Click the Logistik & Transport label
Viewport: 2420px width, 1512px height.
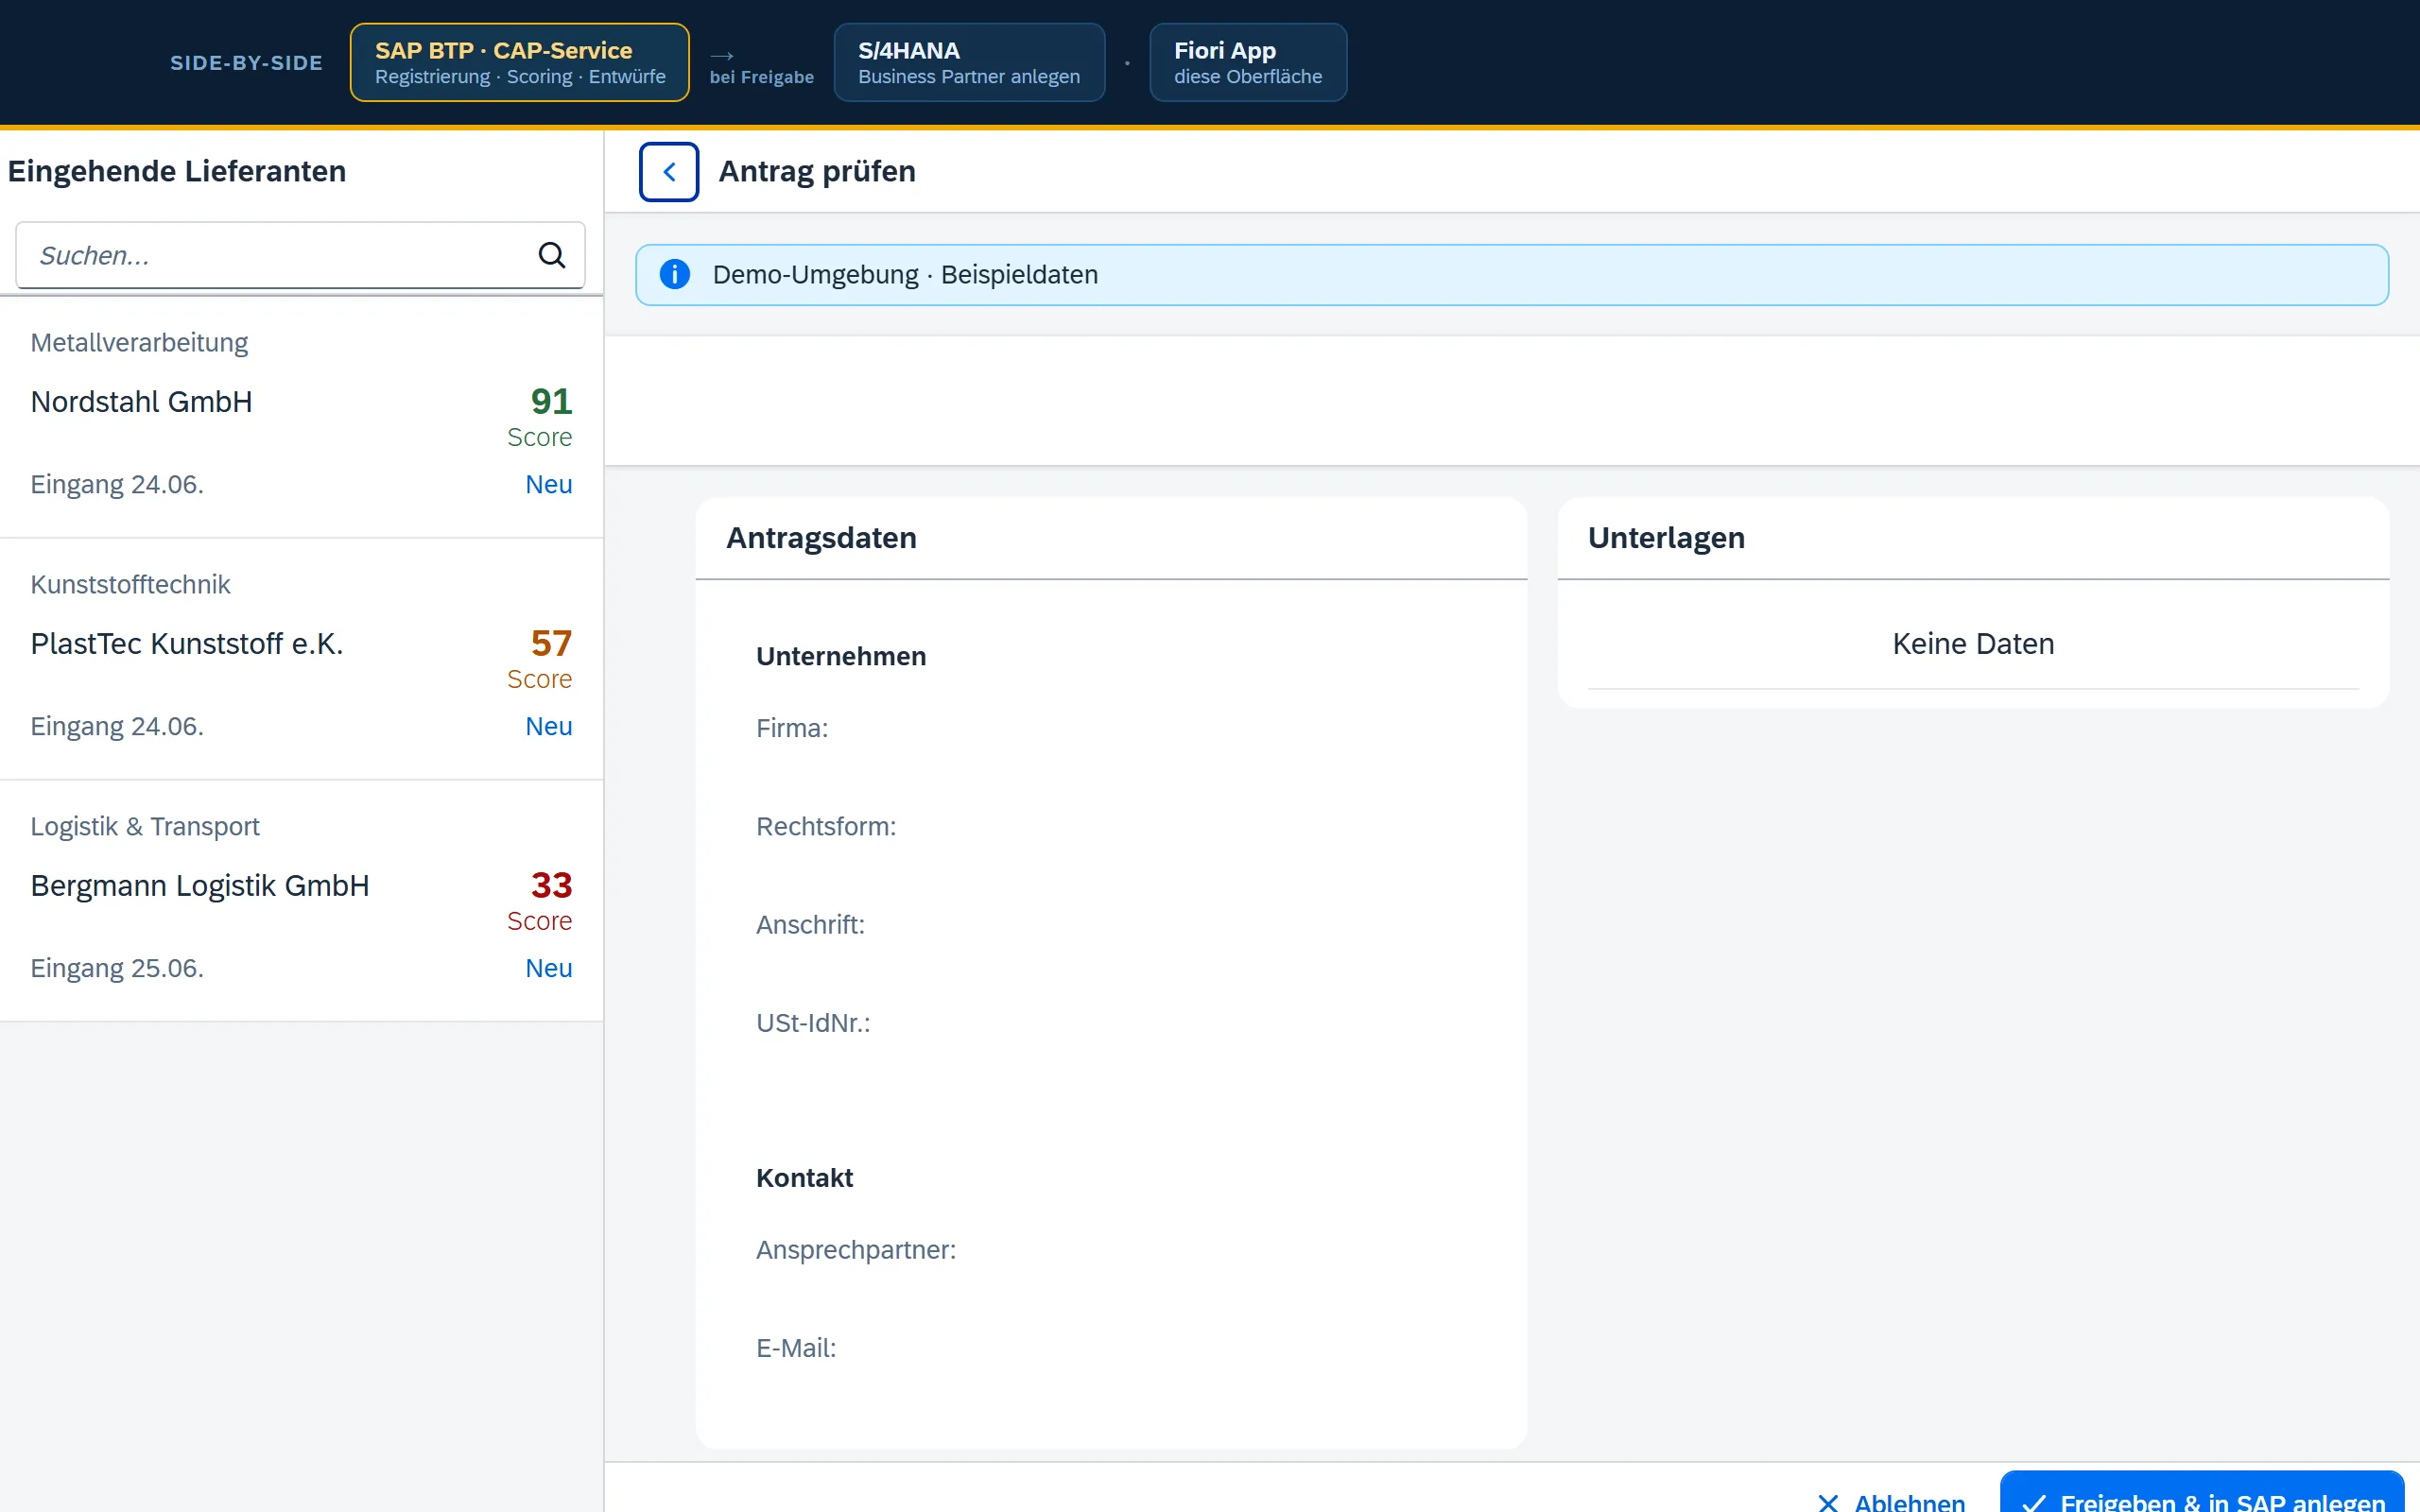click(145, 826)
